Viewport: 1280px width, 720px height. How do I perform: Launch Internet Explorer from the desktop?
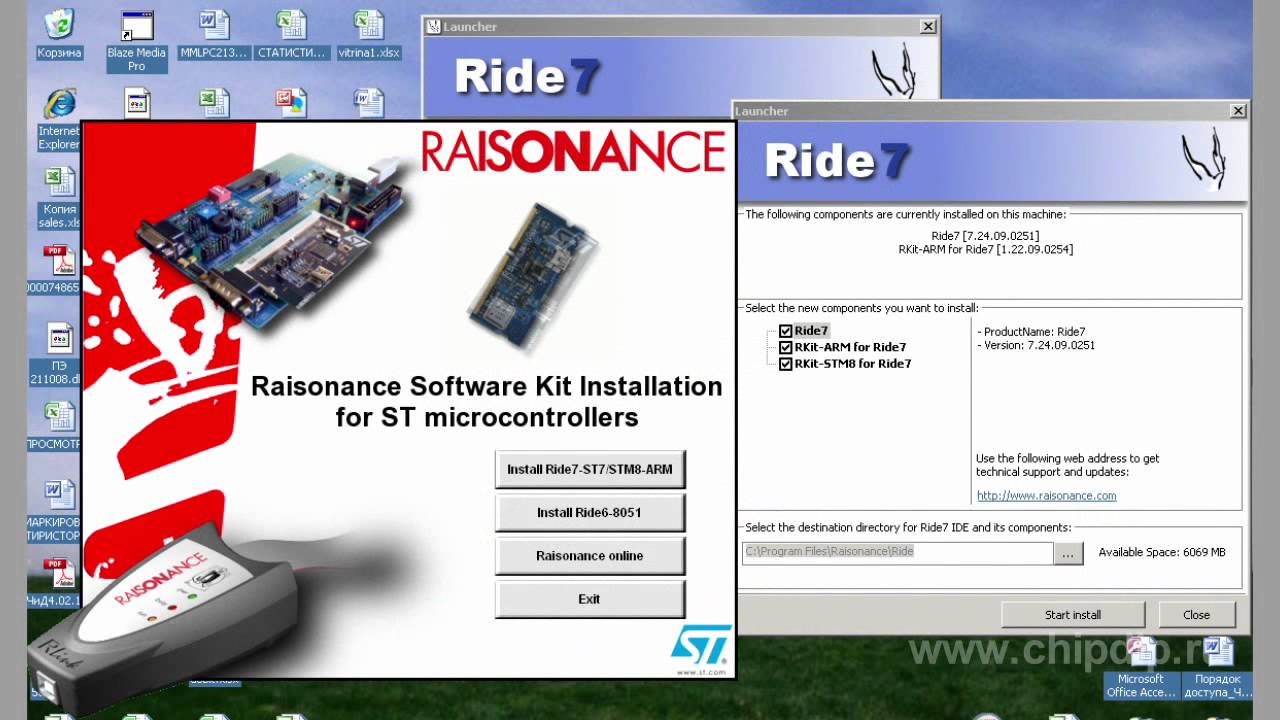click(59, 119)
